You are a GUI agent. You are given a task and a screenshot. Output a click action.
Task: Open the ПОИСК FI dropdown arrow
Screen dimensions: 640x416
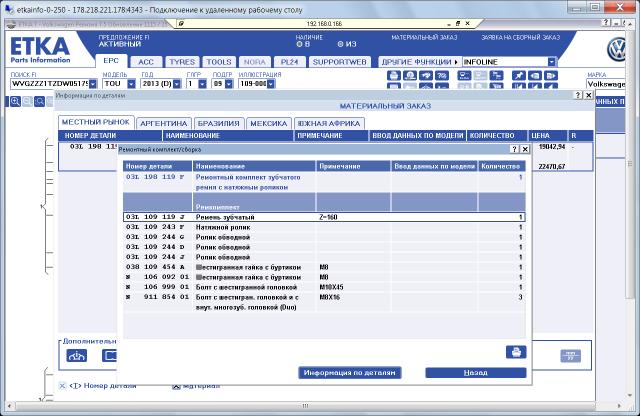point(93,84)
